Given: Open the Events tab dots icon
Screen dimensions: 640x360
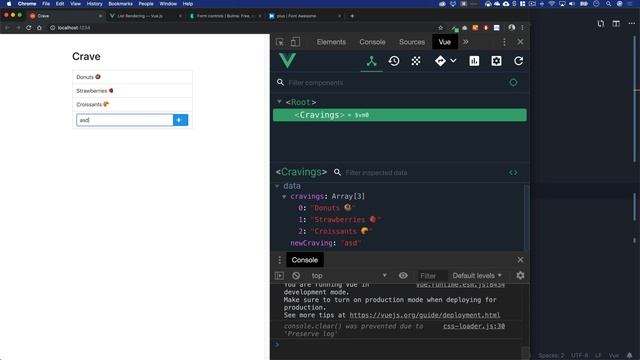Looking at the screenshot, I should click(x=416, y=61).
